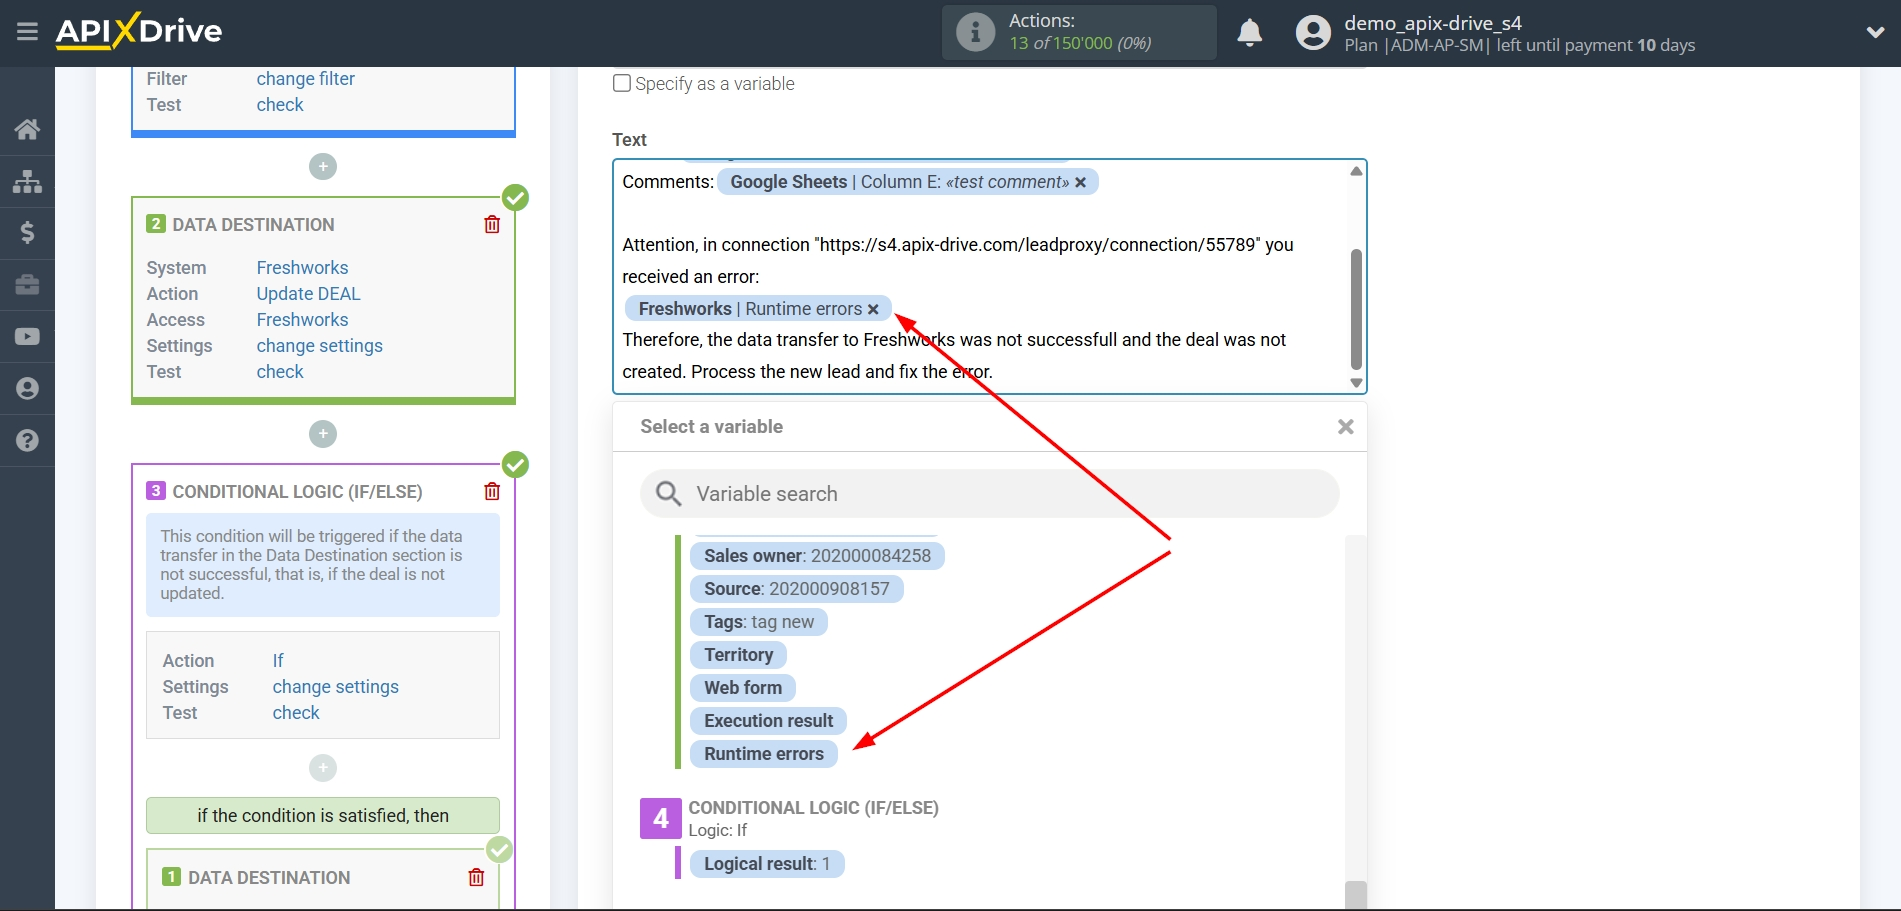Open video tutorials YouTube icon
Viewport: 1901px width, 911px height.
pyautogui.click(x=27, y=337)
